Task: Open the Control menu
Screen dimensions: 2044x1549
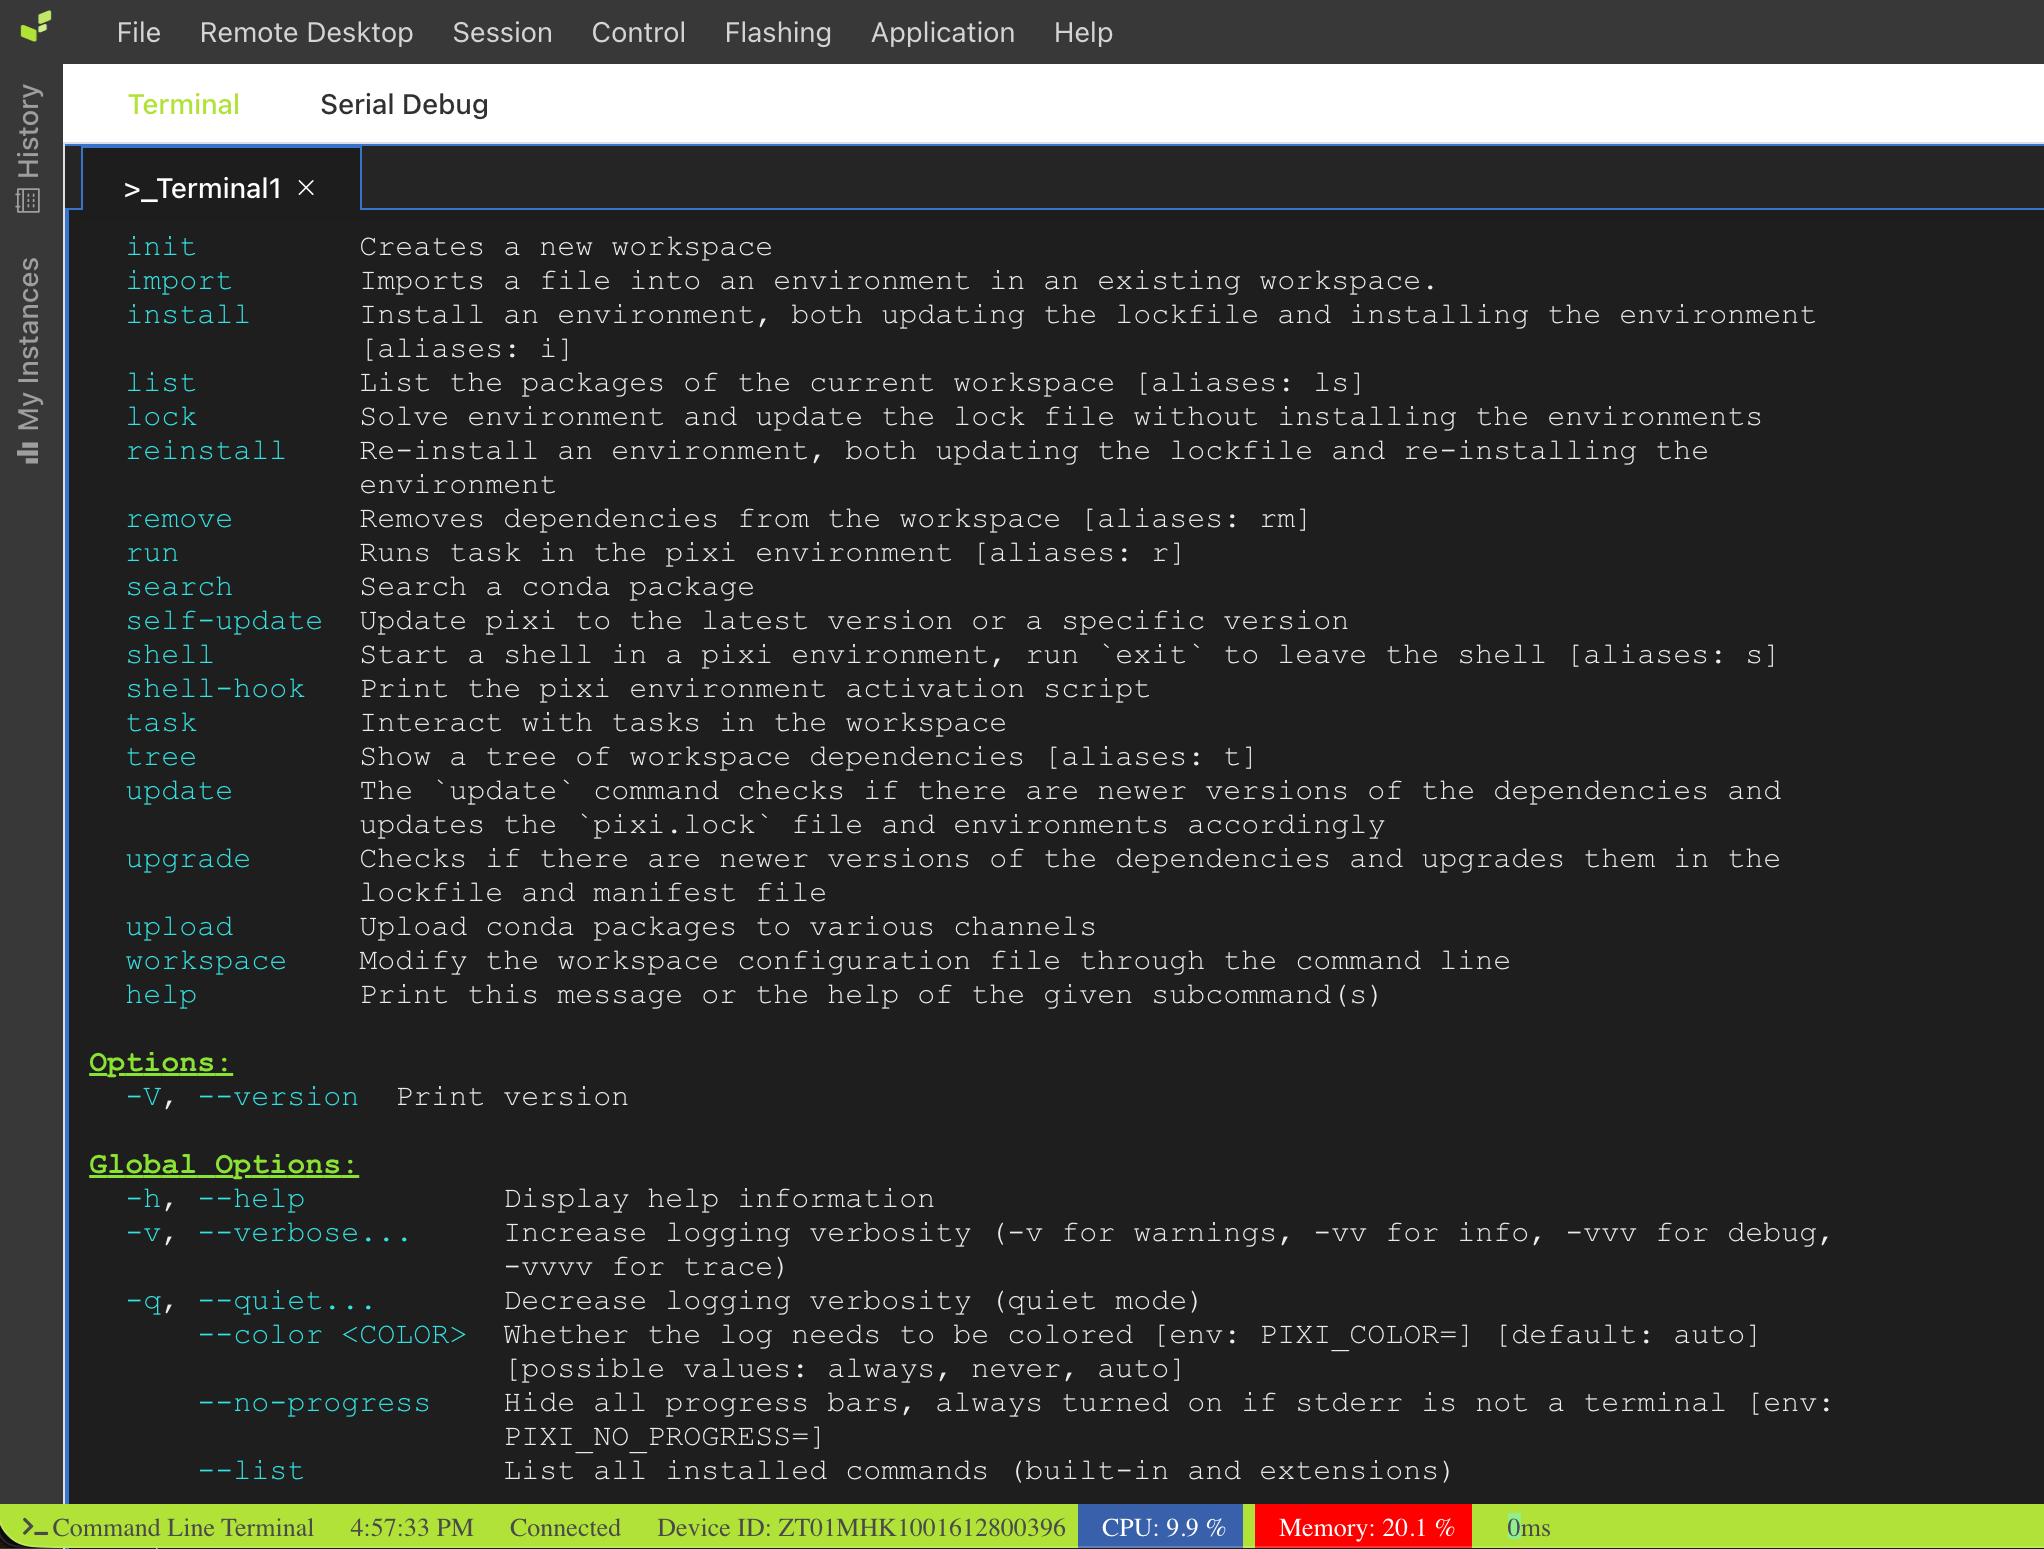Action: tap(638, 32)
